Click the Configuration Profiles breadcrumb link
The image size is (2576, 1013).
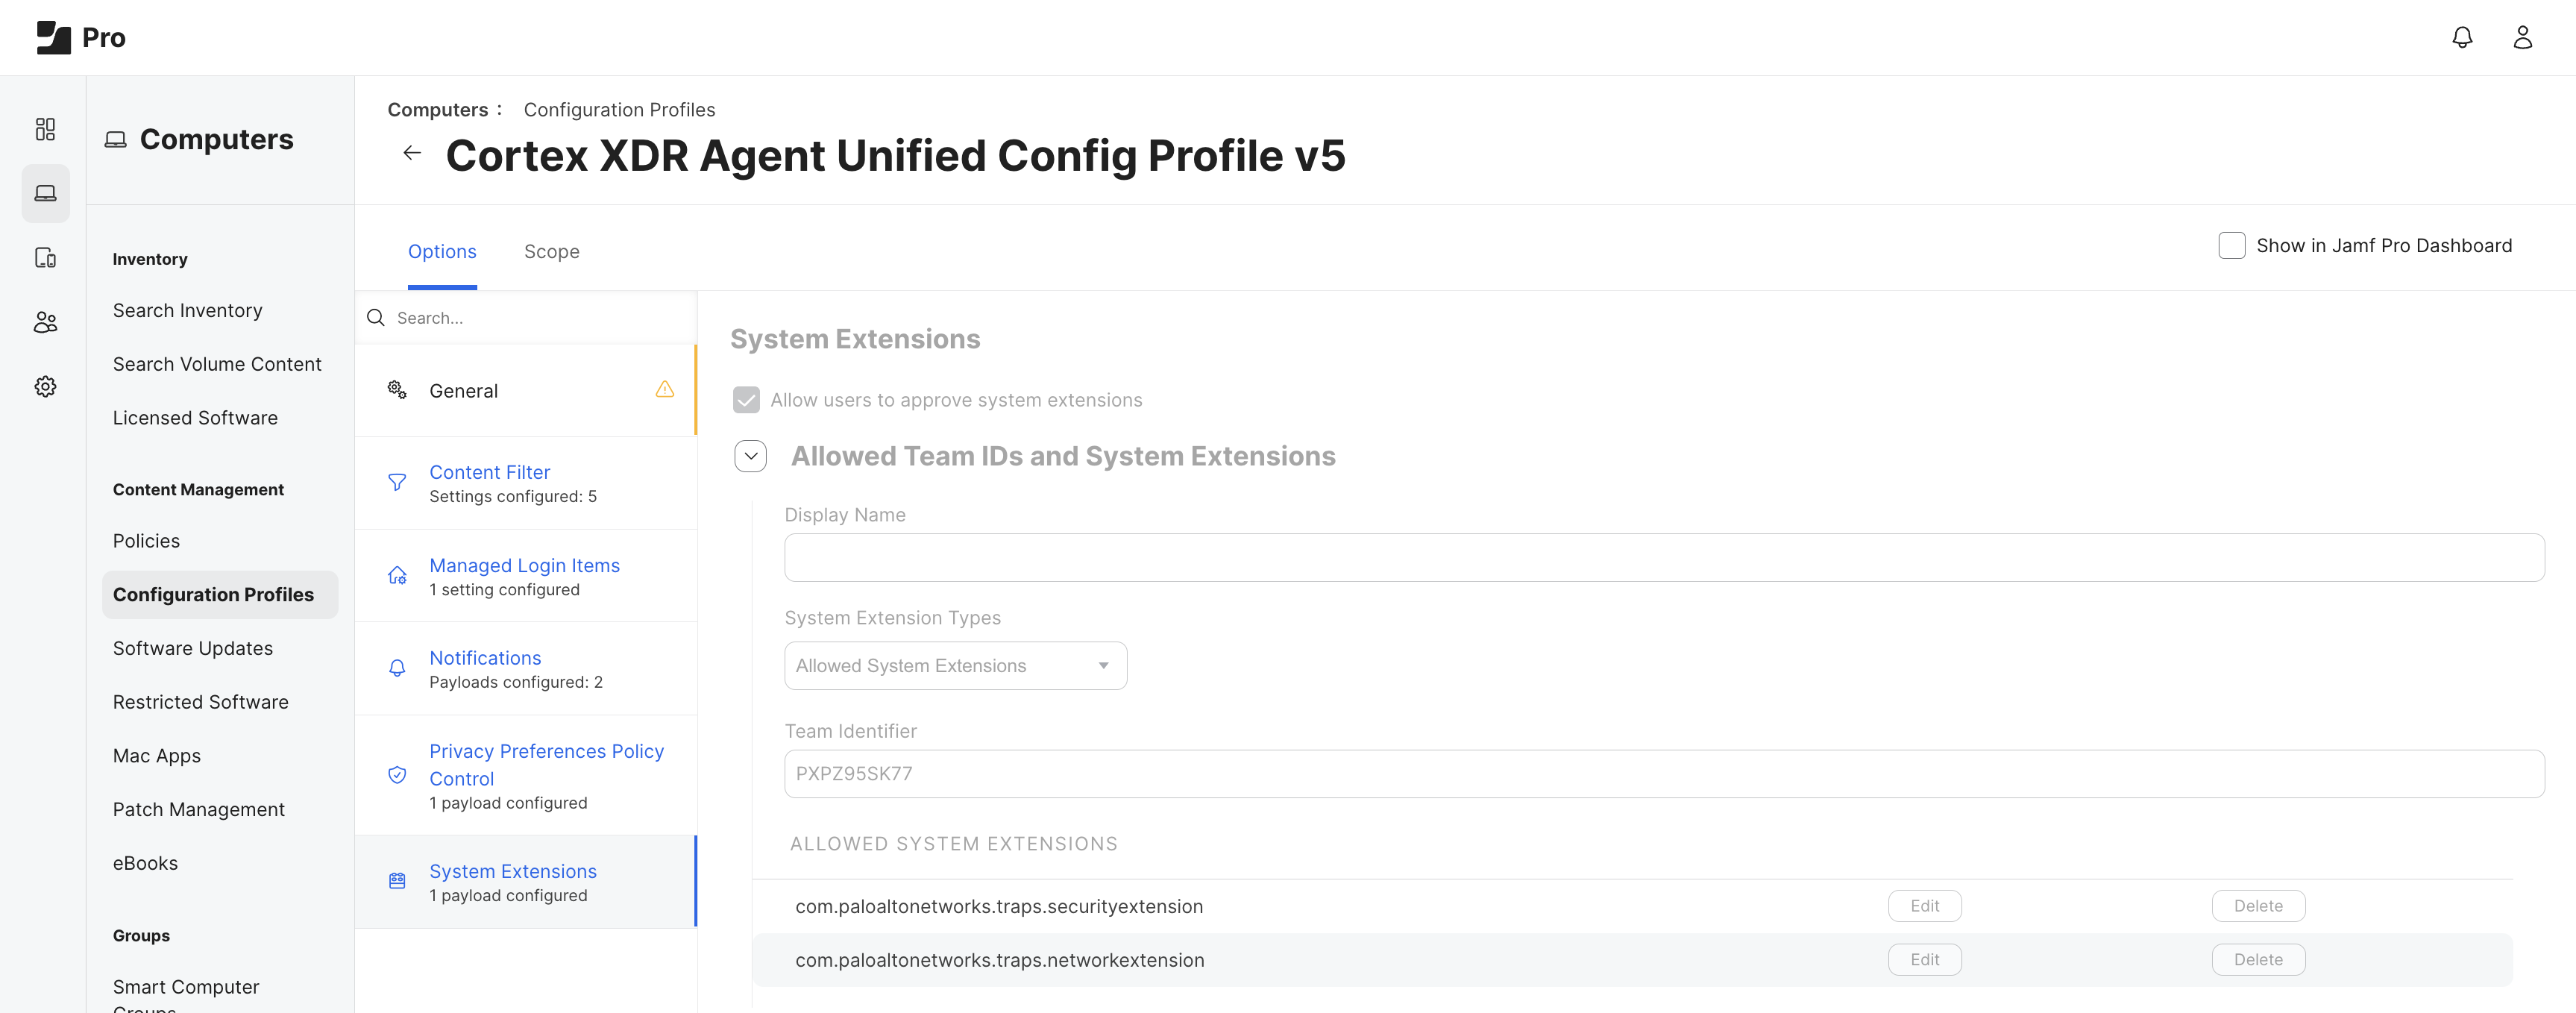click(619, 110)
